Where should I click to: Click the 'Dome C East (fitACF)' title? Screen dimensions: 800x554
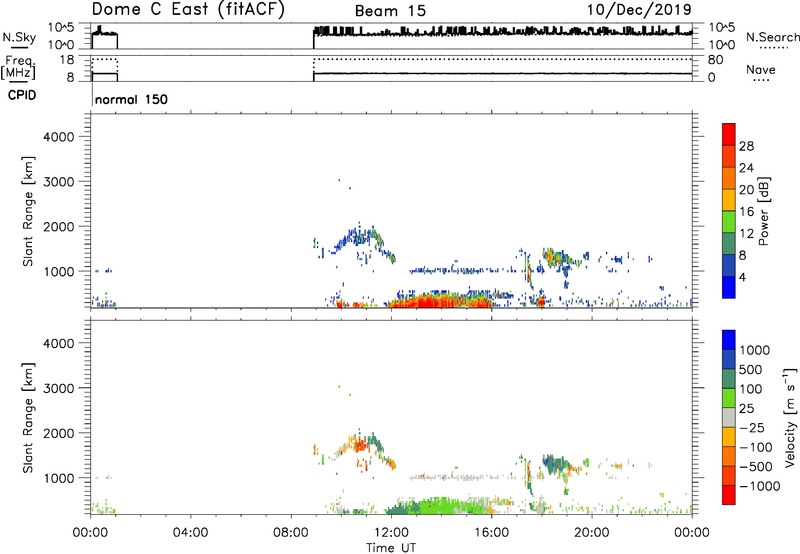tap(188, 10)
